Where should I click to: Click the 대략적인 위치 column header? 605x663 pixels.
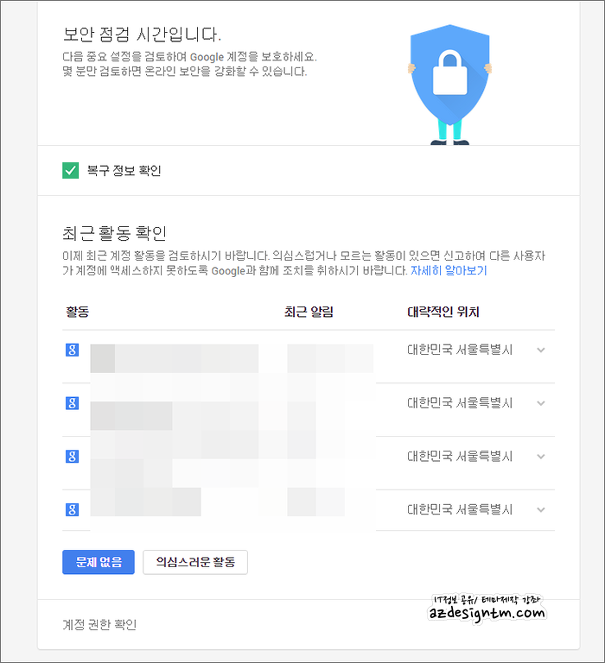pyautogui.click(x=443, y=312)
